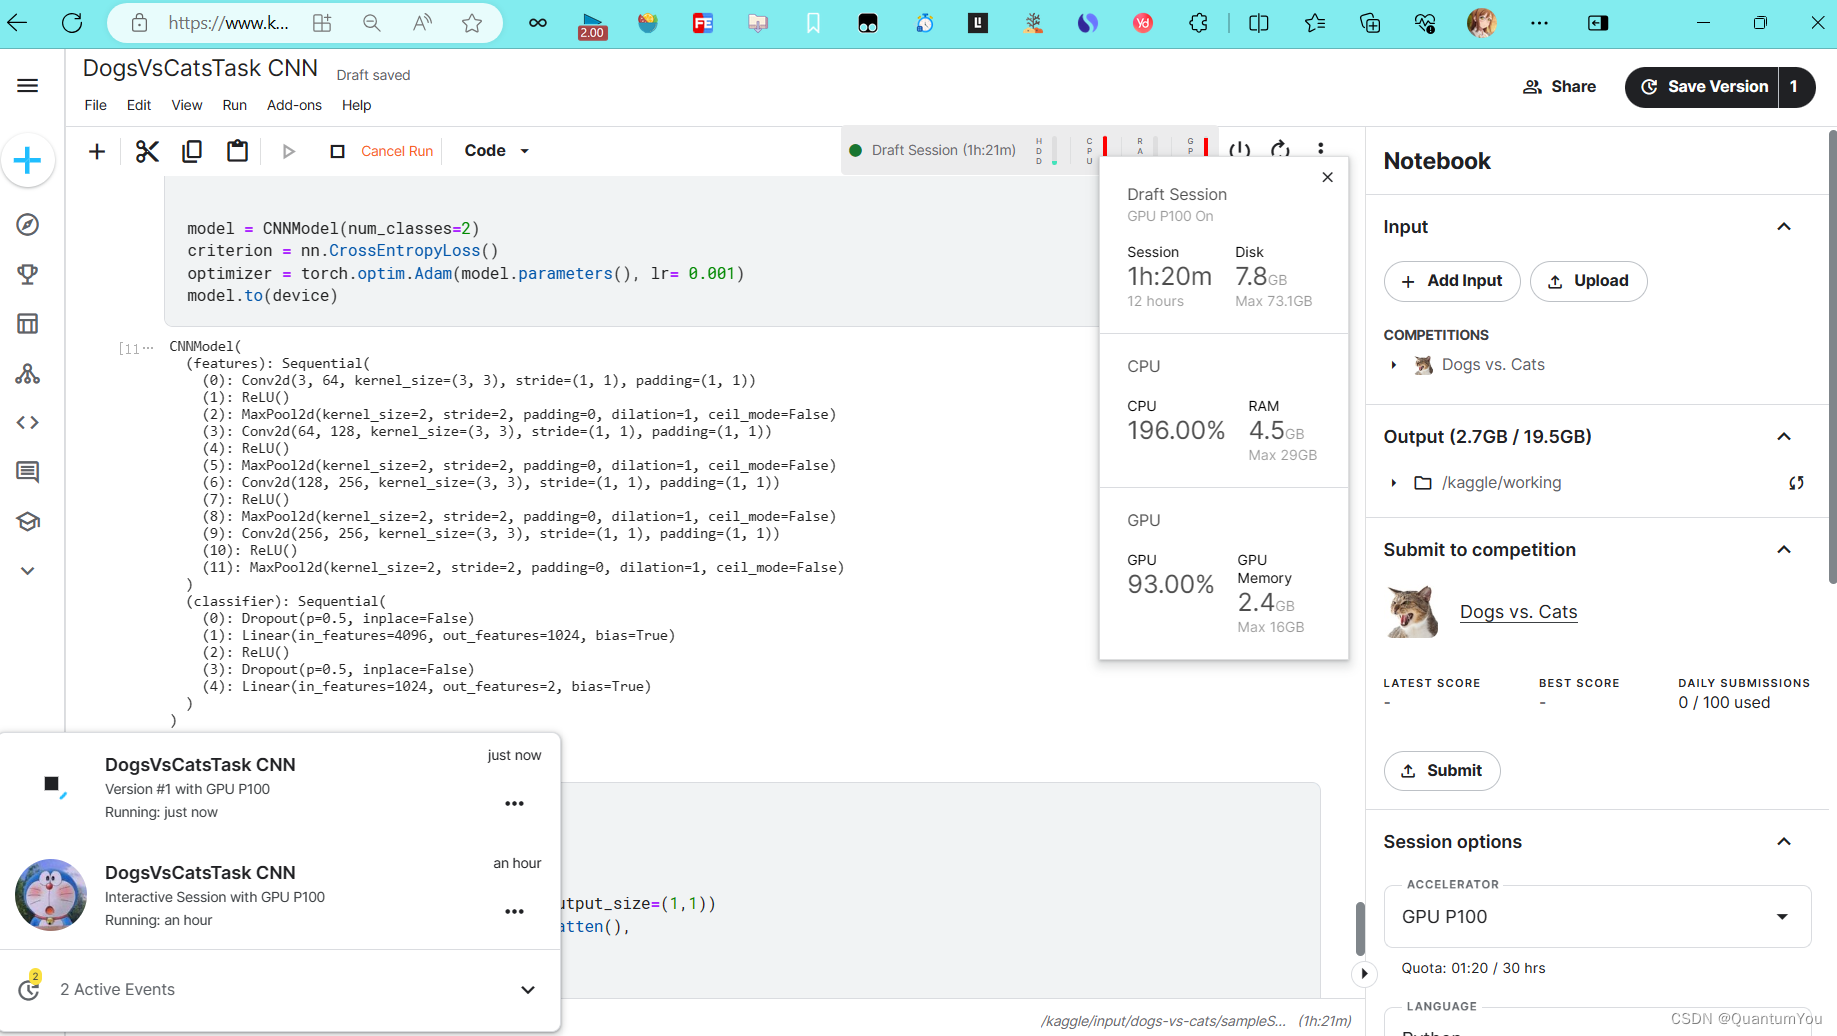Open options for Interactive Session event
The height and width of the screenshot is (1036, 1837).
pyautogui.click(x=514, y=912)
